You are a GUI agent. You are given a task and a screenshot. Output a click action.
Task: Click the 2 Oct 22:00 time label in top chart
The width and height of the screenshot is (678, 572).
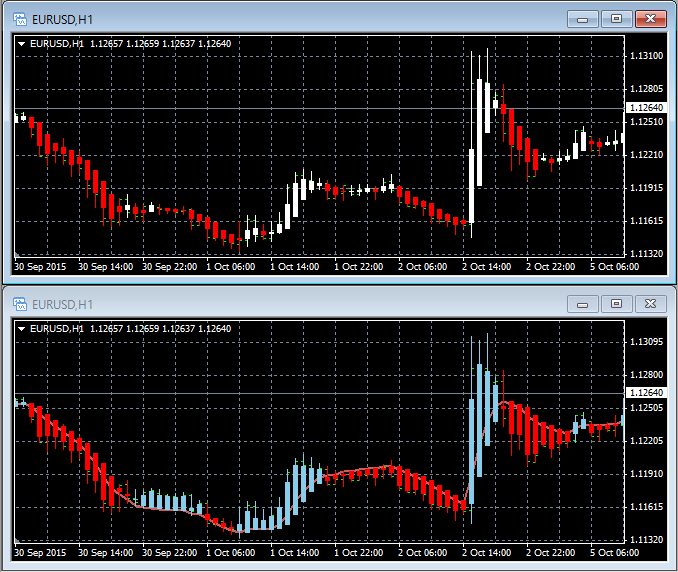(550, 267)
